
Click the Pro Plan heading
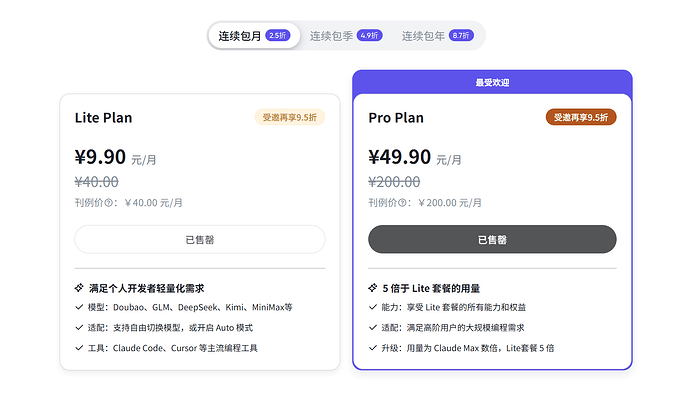(396, 118)
